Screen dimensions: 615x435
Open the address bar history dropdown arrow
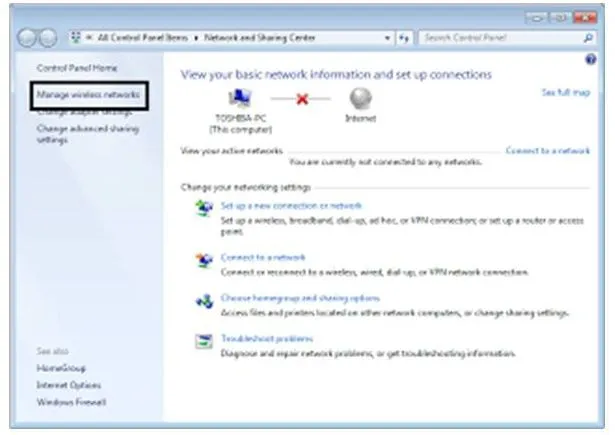coord(387,38)
